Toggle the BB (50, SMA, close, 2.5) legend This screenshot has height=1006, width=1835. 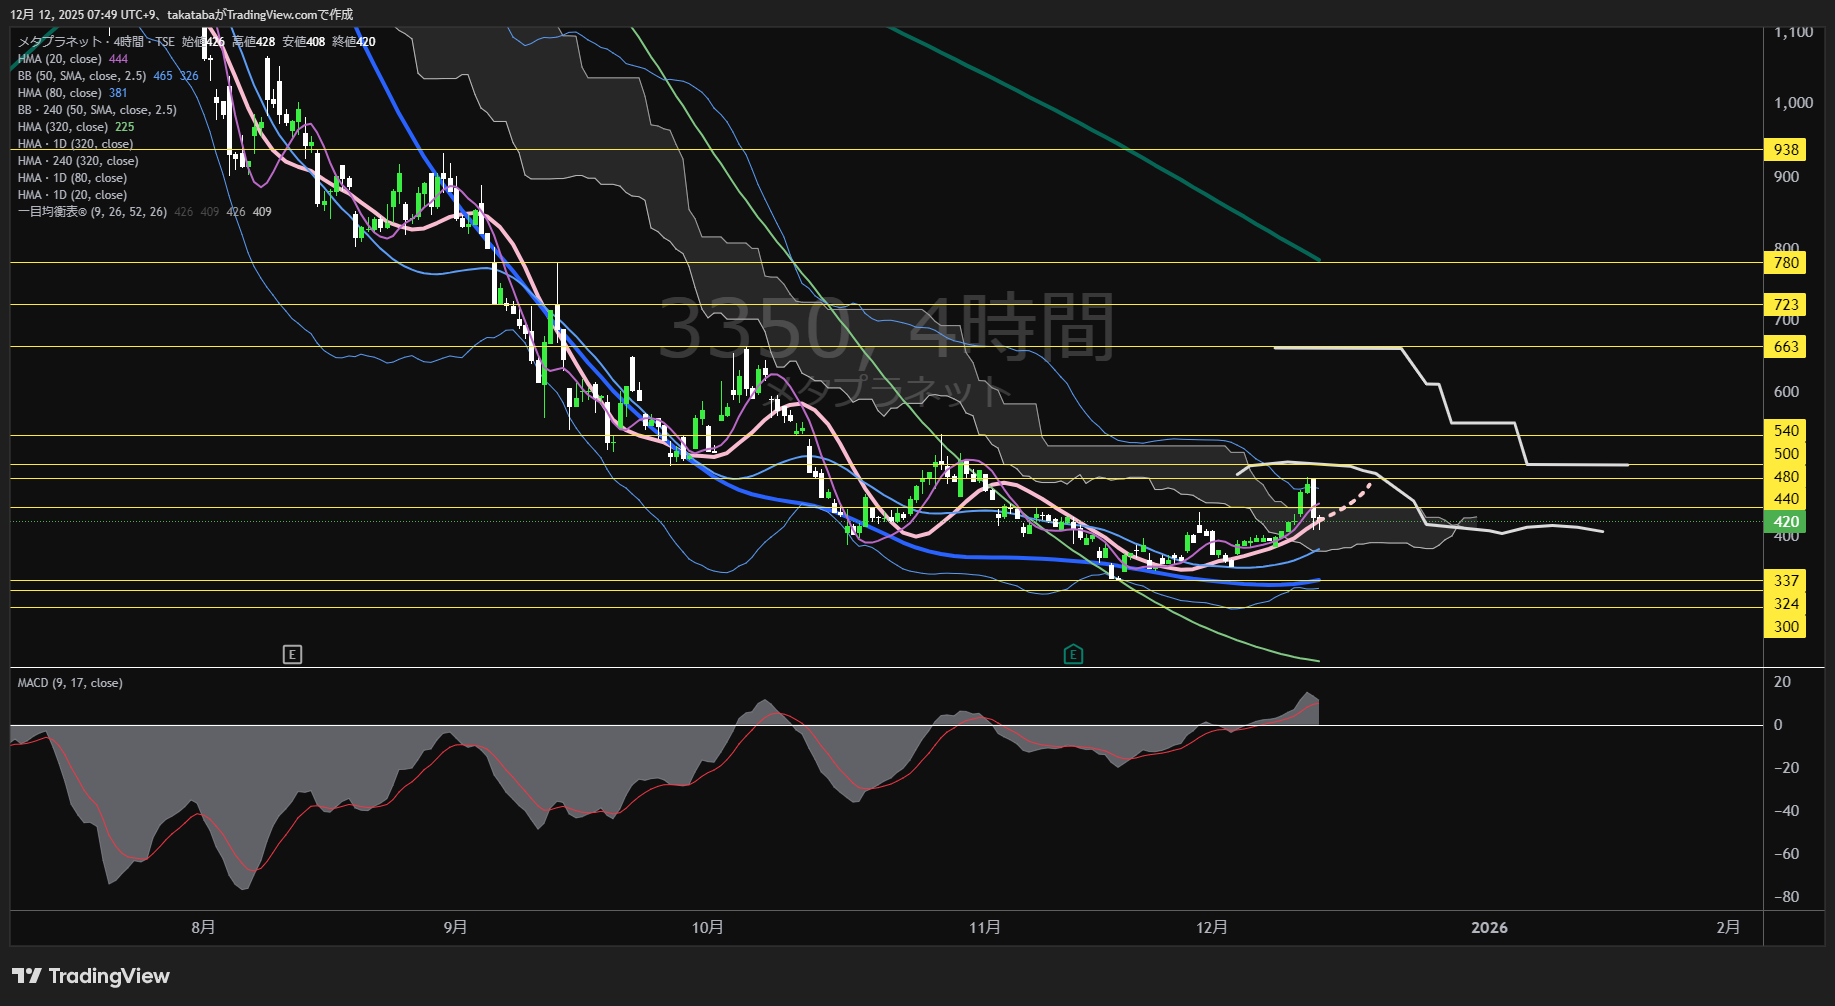point(82,76)
